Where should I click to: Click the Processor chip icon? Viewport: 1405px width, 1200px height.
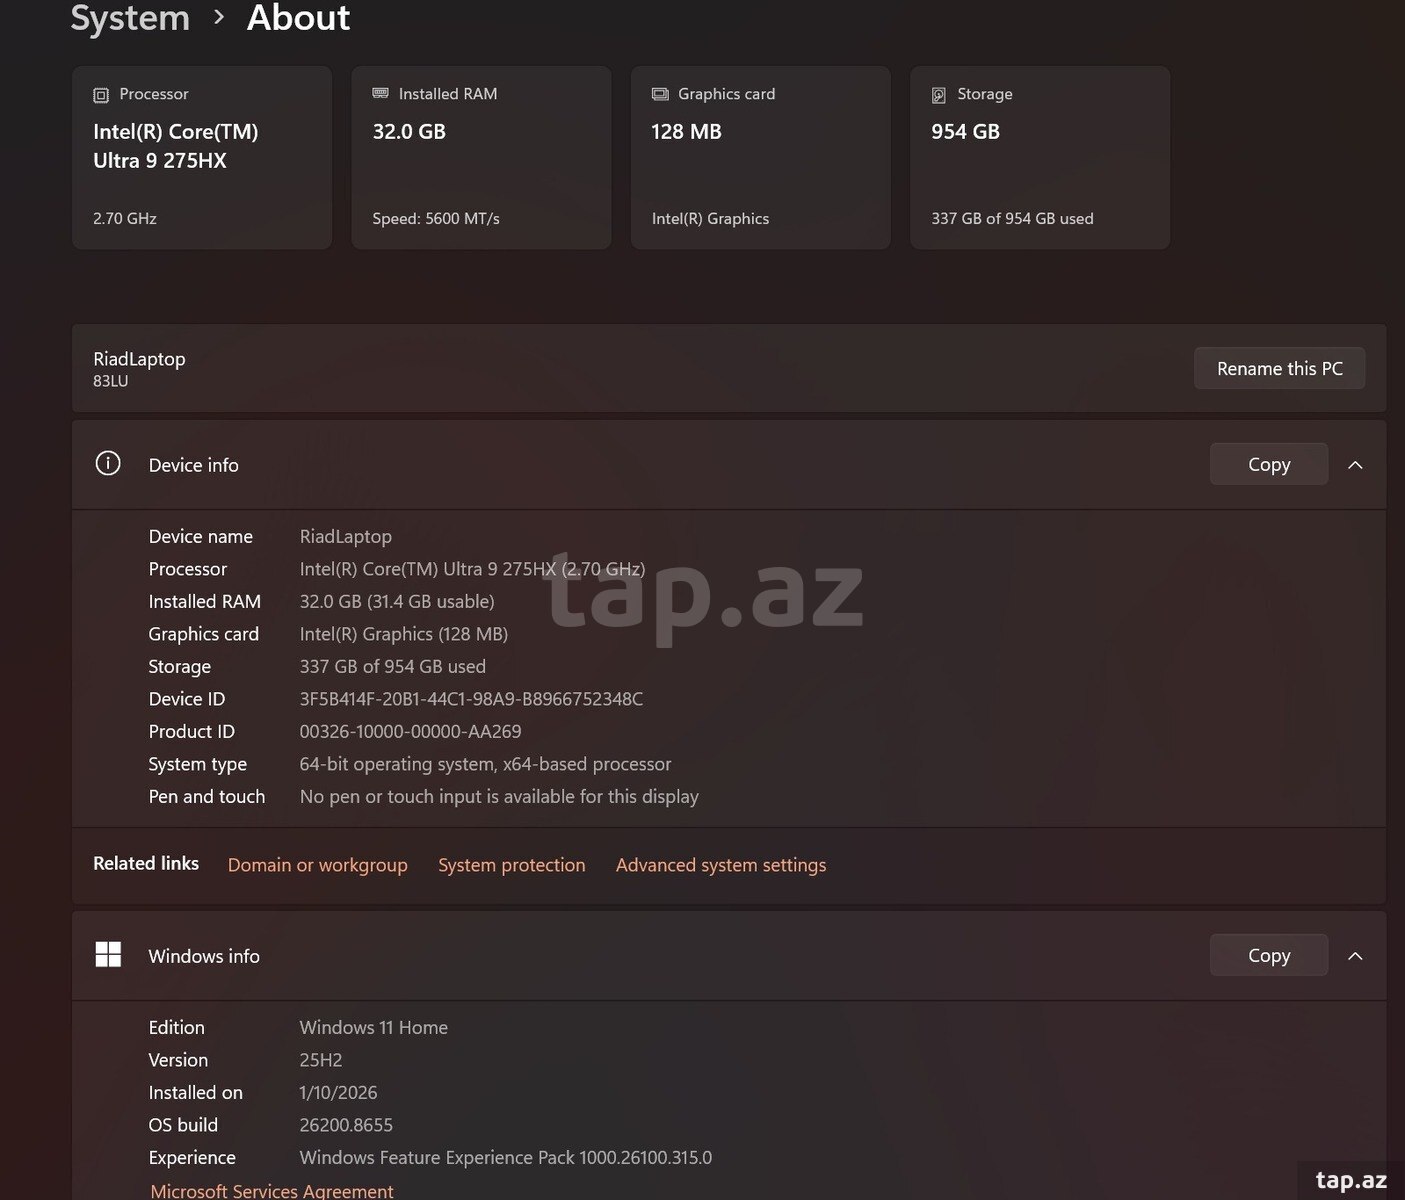coord(101,95)
